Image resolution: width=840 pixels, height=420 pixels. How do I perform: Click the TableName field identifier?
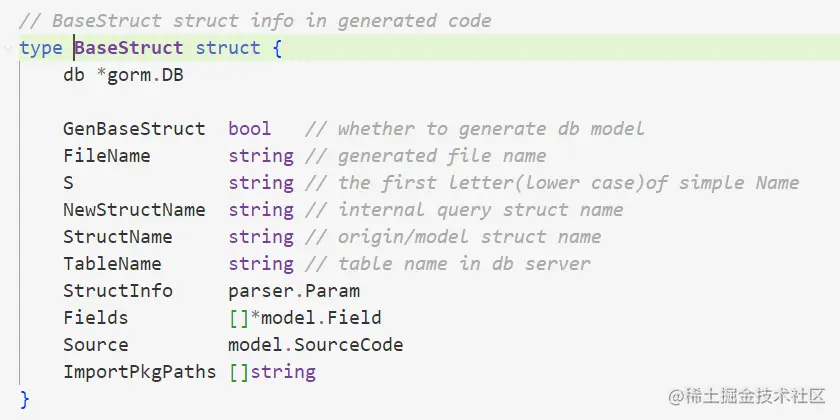(x=112, y=264)
